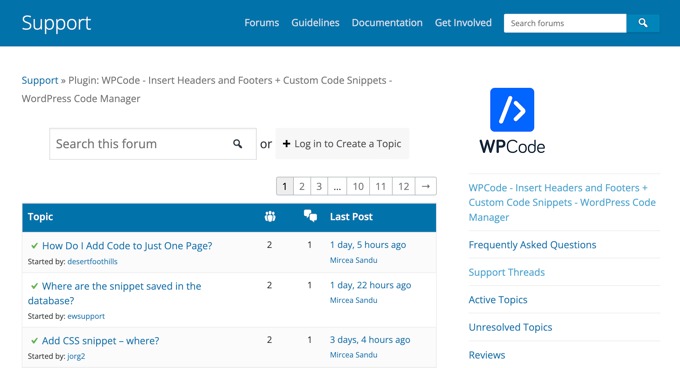The width and height of the screenshot is (680, 368).
Task: Go to pagination page 12
Action: point(404,186)
